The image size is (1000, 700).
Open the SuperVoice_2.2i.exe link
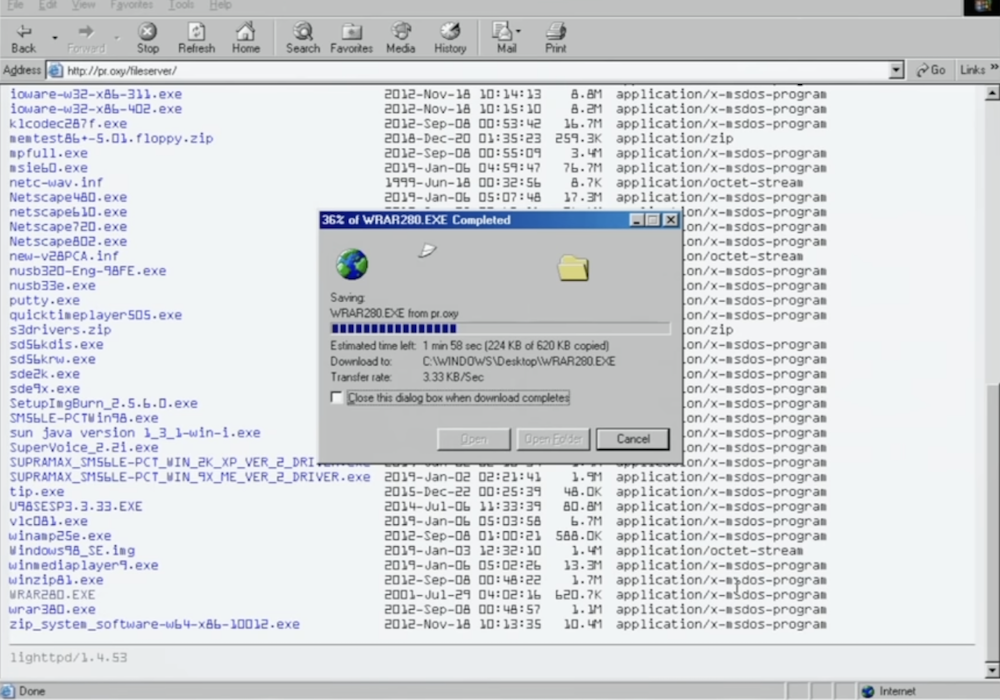click(84, 448)
